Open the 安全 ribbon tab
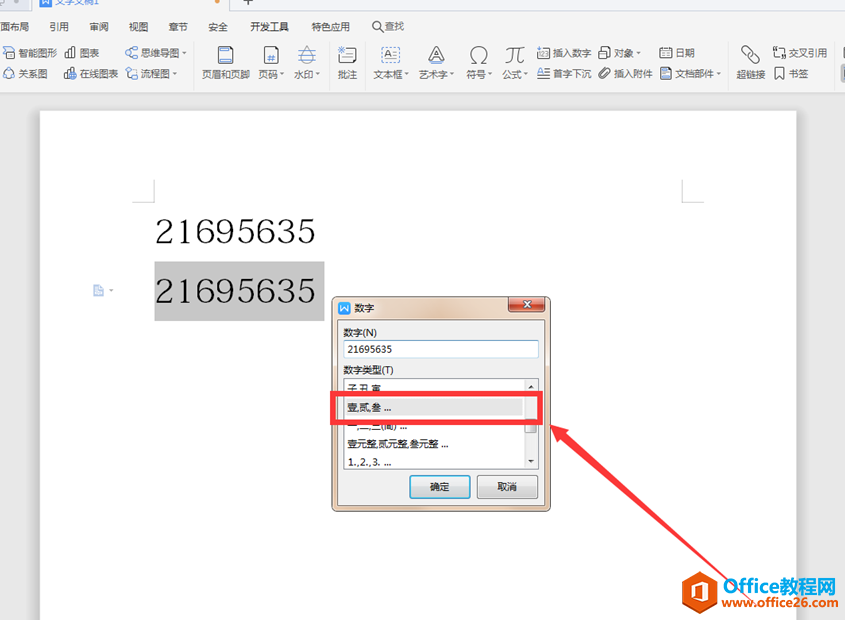 (218, 26)
